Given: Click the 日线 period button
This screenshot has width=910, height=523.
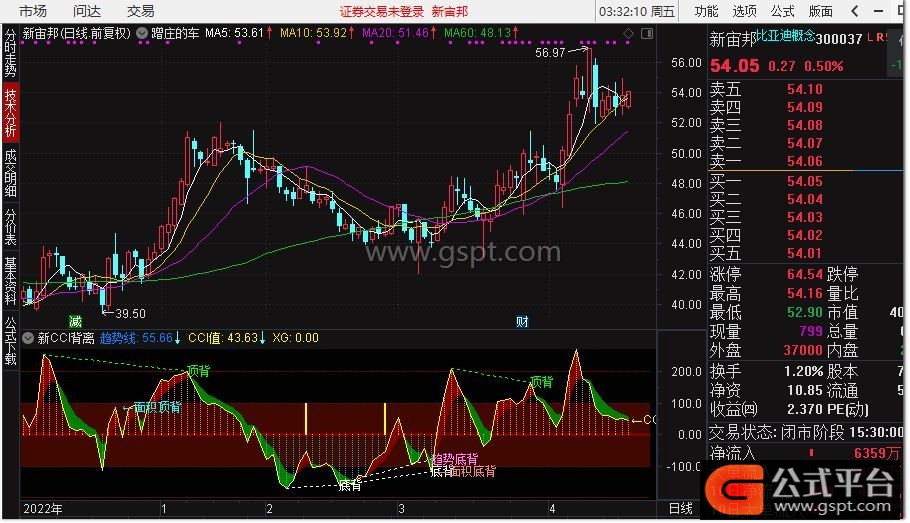Looking at the screenshot, I should click(x=681, y=508).
